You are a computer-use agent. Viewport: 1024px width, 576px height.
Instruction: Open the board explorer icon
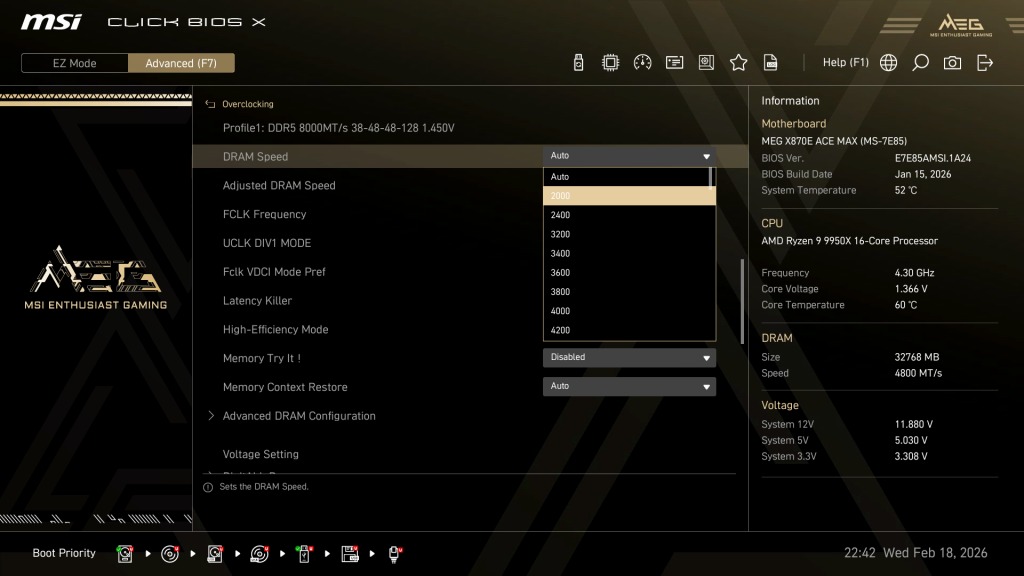coord(706,63)
